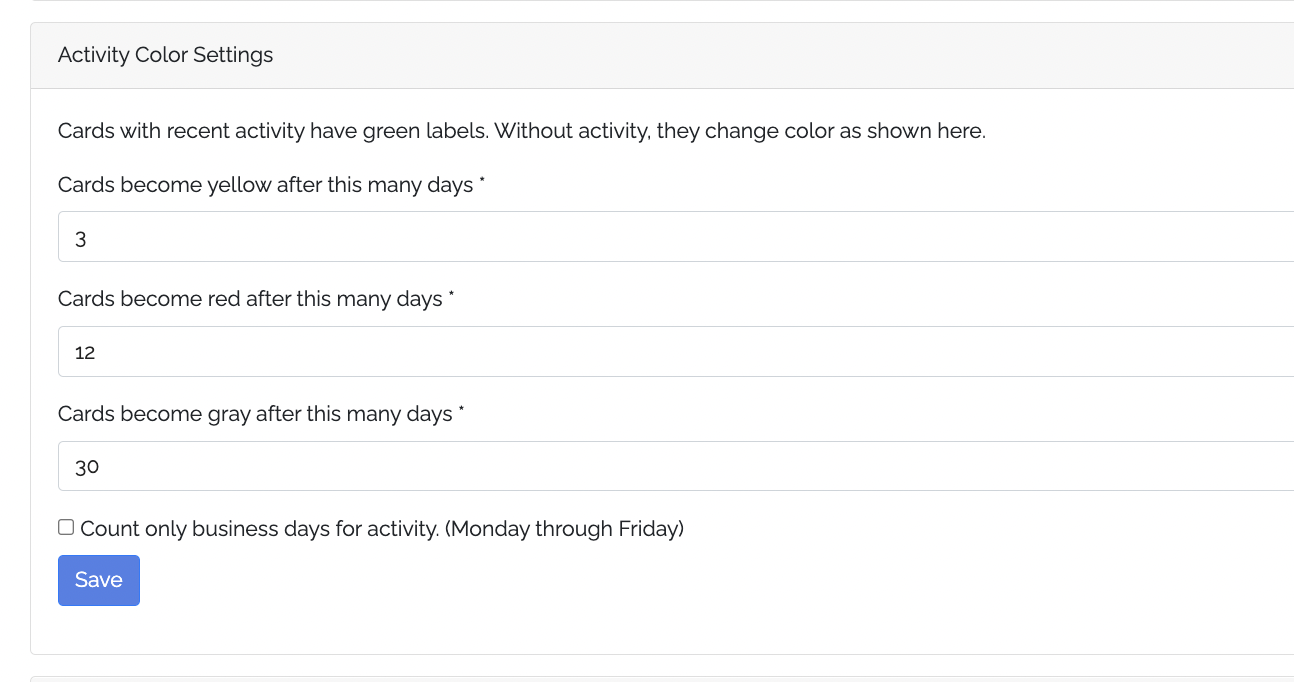Click the Activity Color Settings panel header
This screenshot has height=682, width=1294.
coord(166,55)
